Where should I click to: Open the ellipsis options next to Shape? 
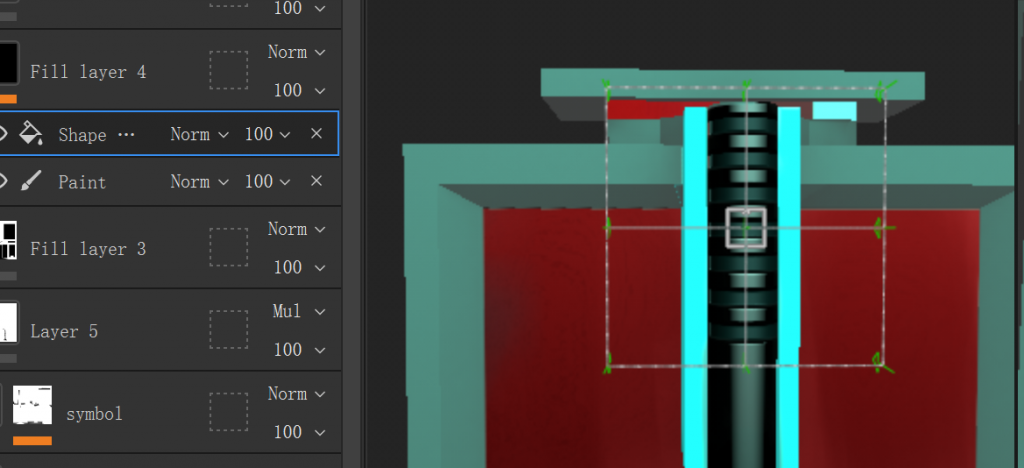point(126,134)
